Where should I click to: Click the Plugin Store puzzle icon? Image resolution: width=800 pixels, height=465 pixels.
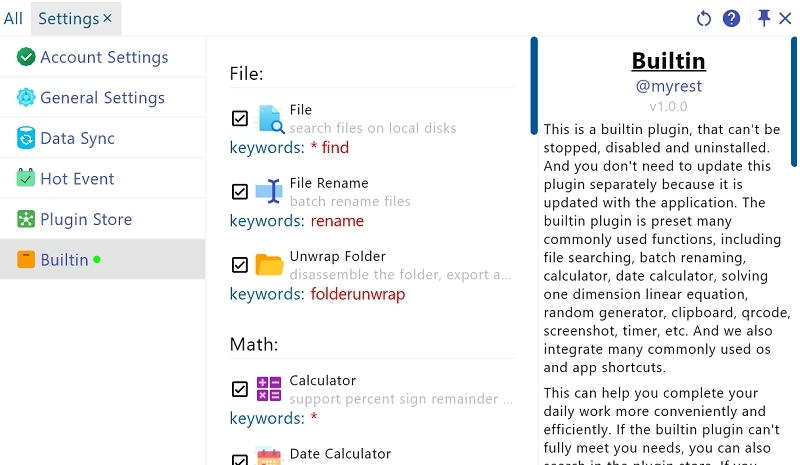click(x=26, y=219)
